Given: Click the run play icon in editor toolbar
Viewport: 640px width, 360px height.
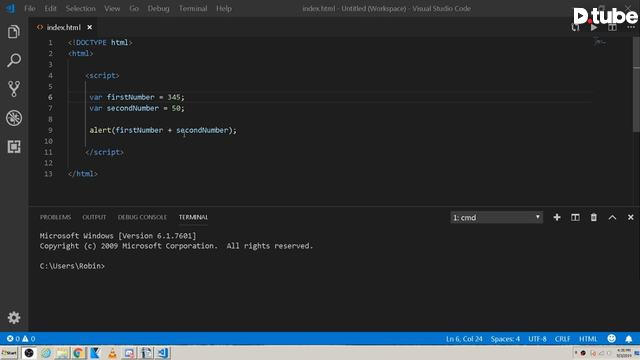Looking at the screenshot, I should point(594,28).
